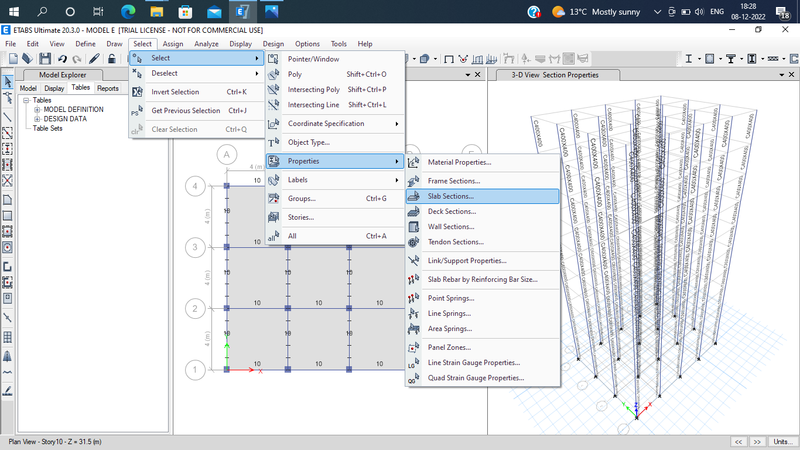Click the Area Springs icon in submenu
Viewport: 800px width, 450px height.
pos(414,329)
